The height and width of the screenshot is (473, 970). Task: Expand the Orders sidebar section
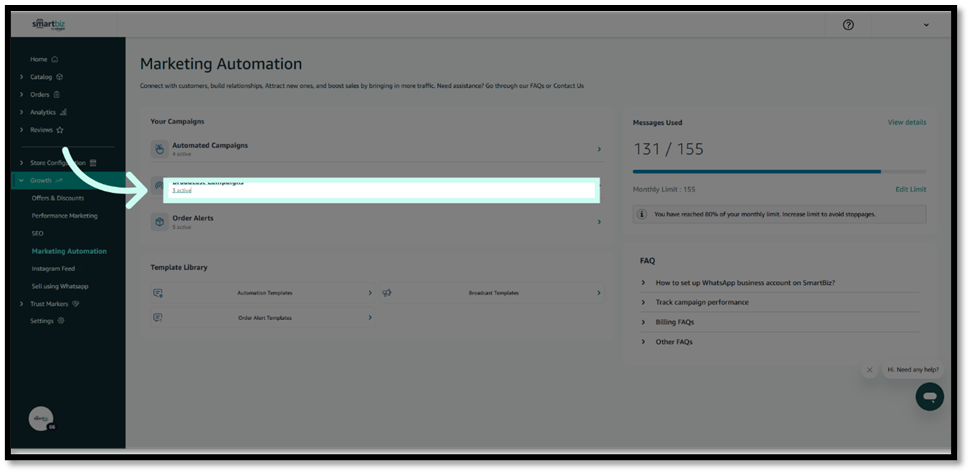click(x=22, y=95)
